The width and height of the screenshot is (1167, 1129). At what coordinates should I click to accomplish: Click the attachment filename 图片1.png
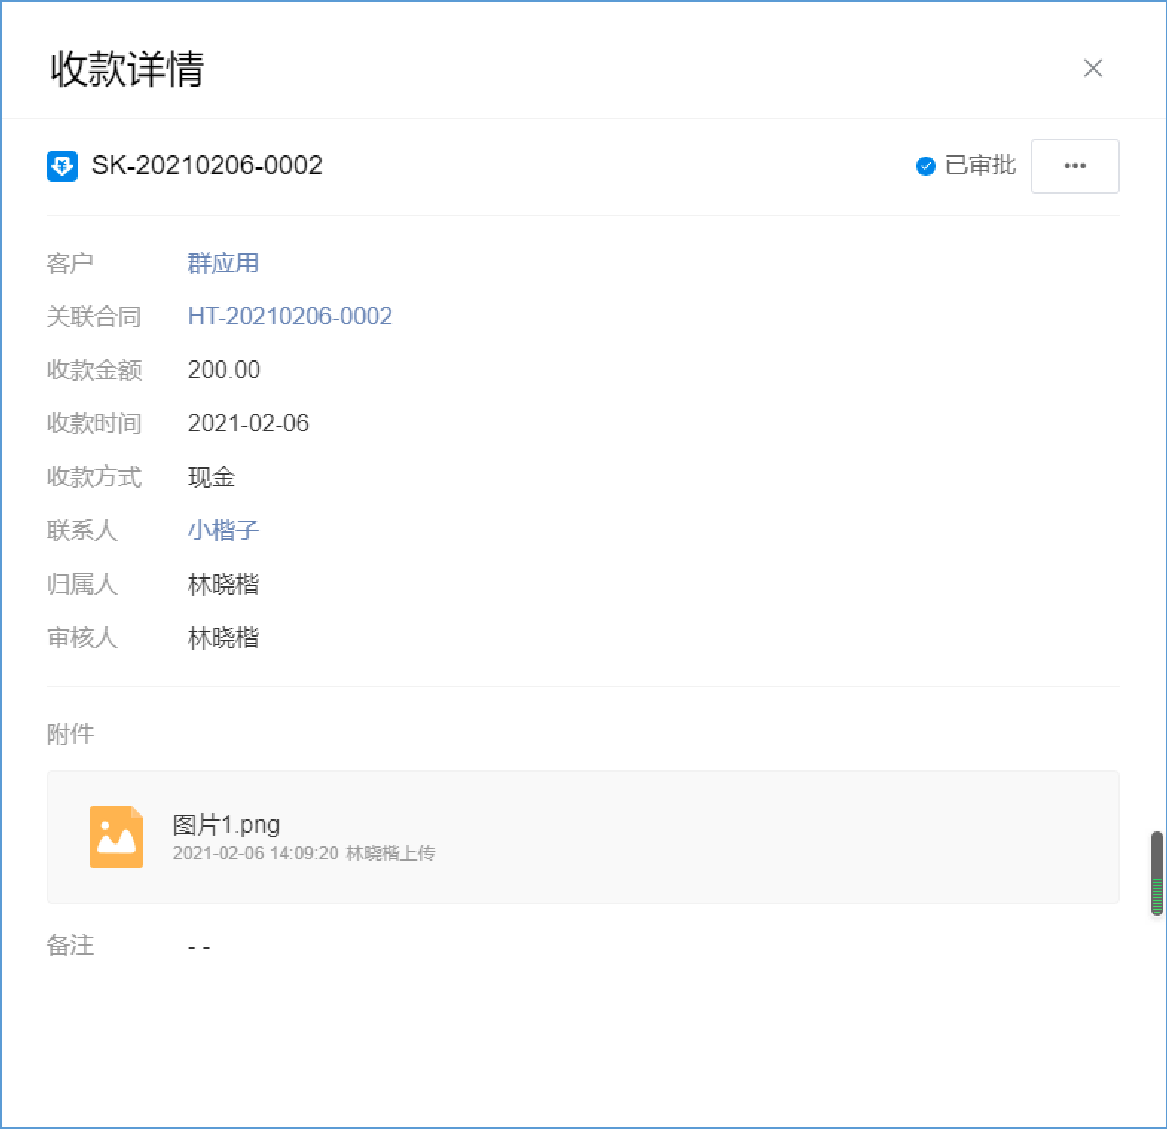click(x=226, y=825)
